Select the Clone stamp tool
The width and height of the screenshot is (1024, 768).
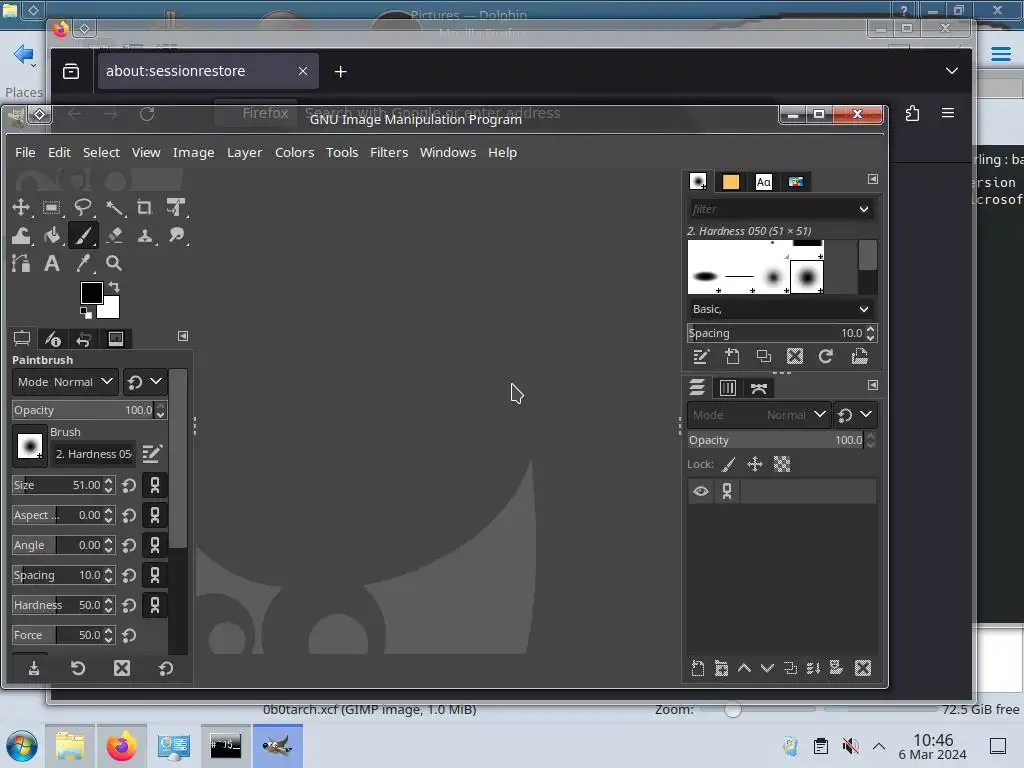pyautogui.click(x=145, y=236)
